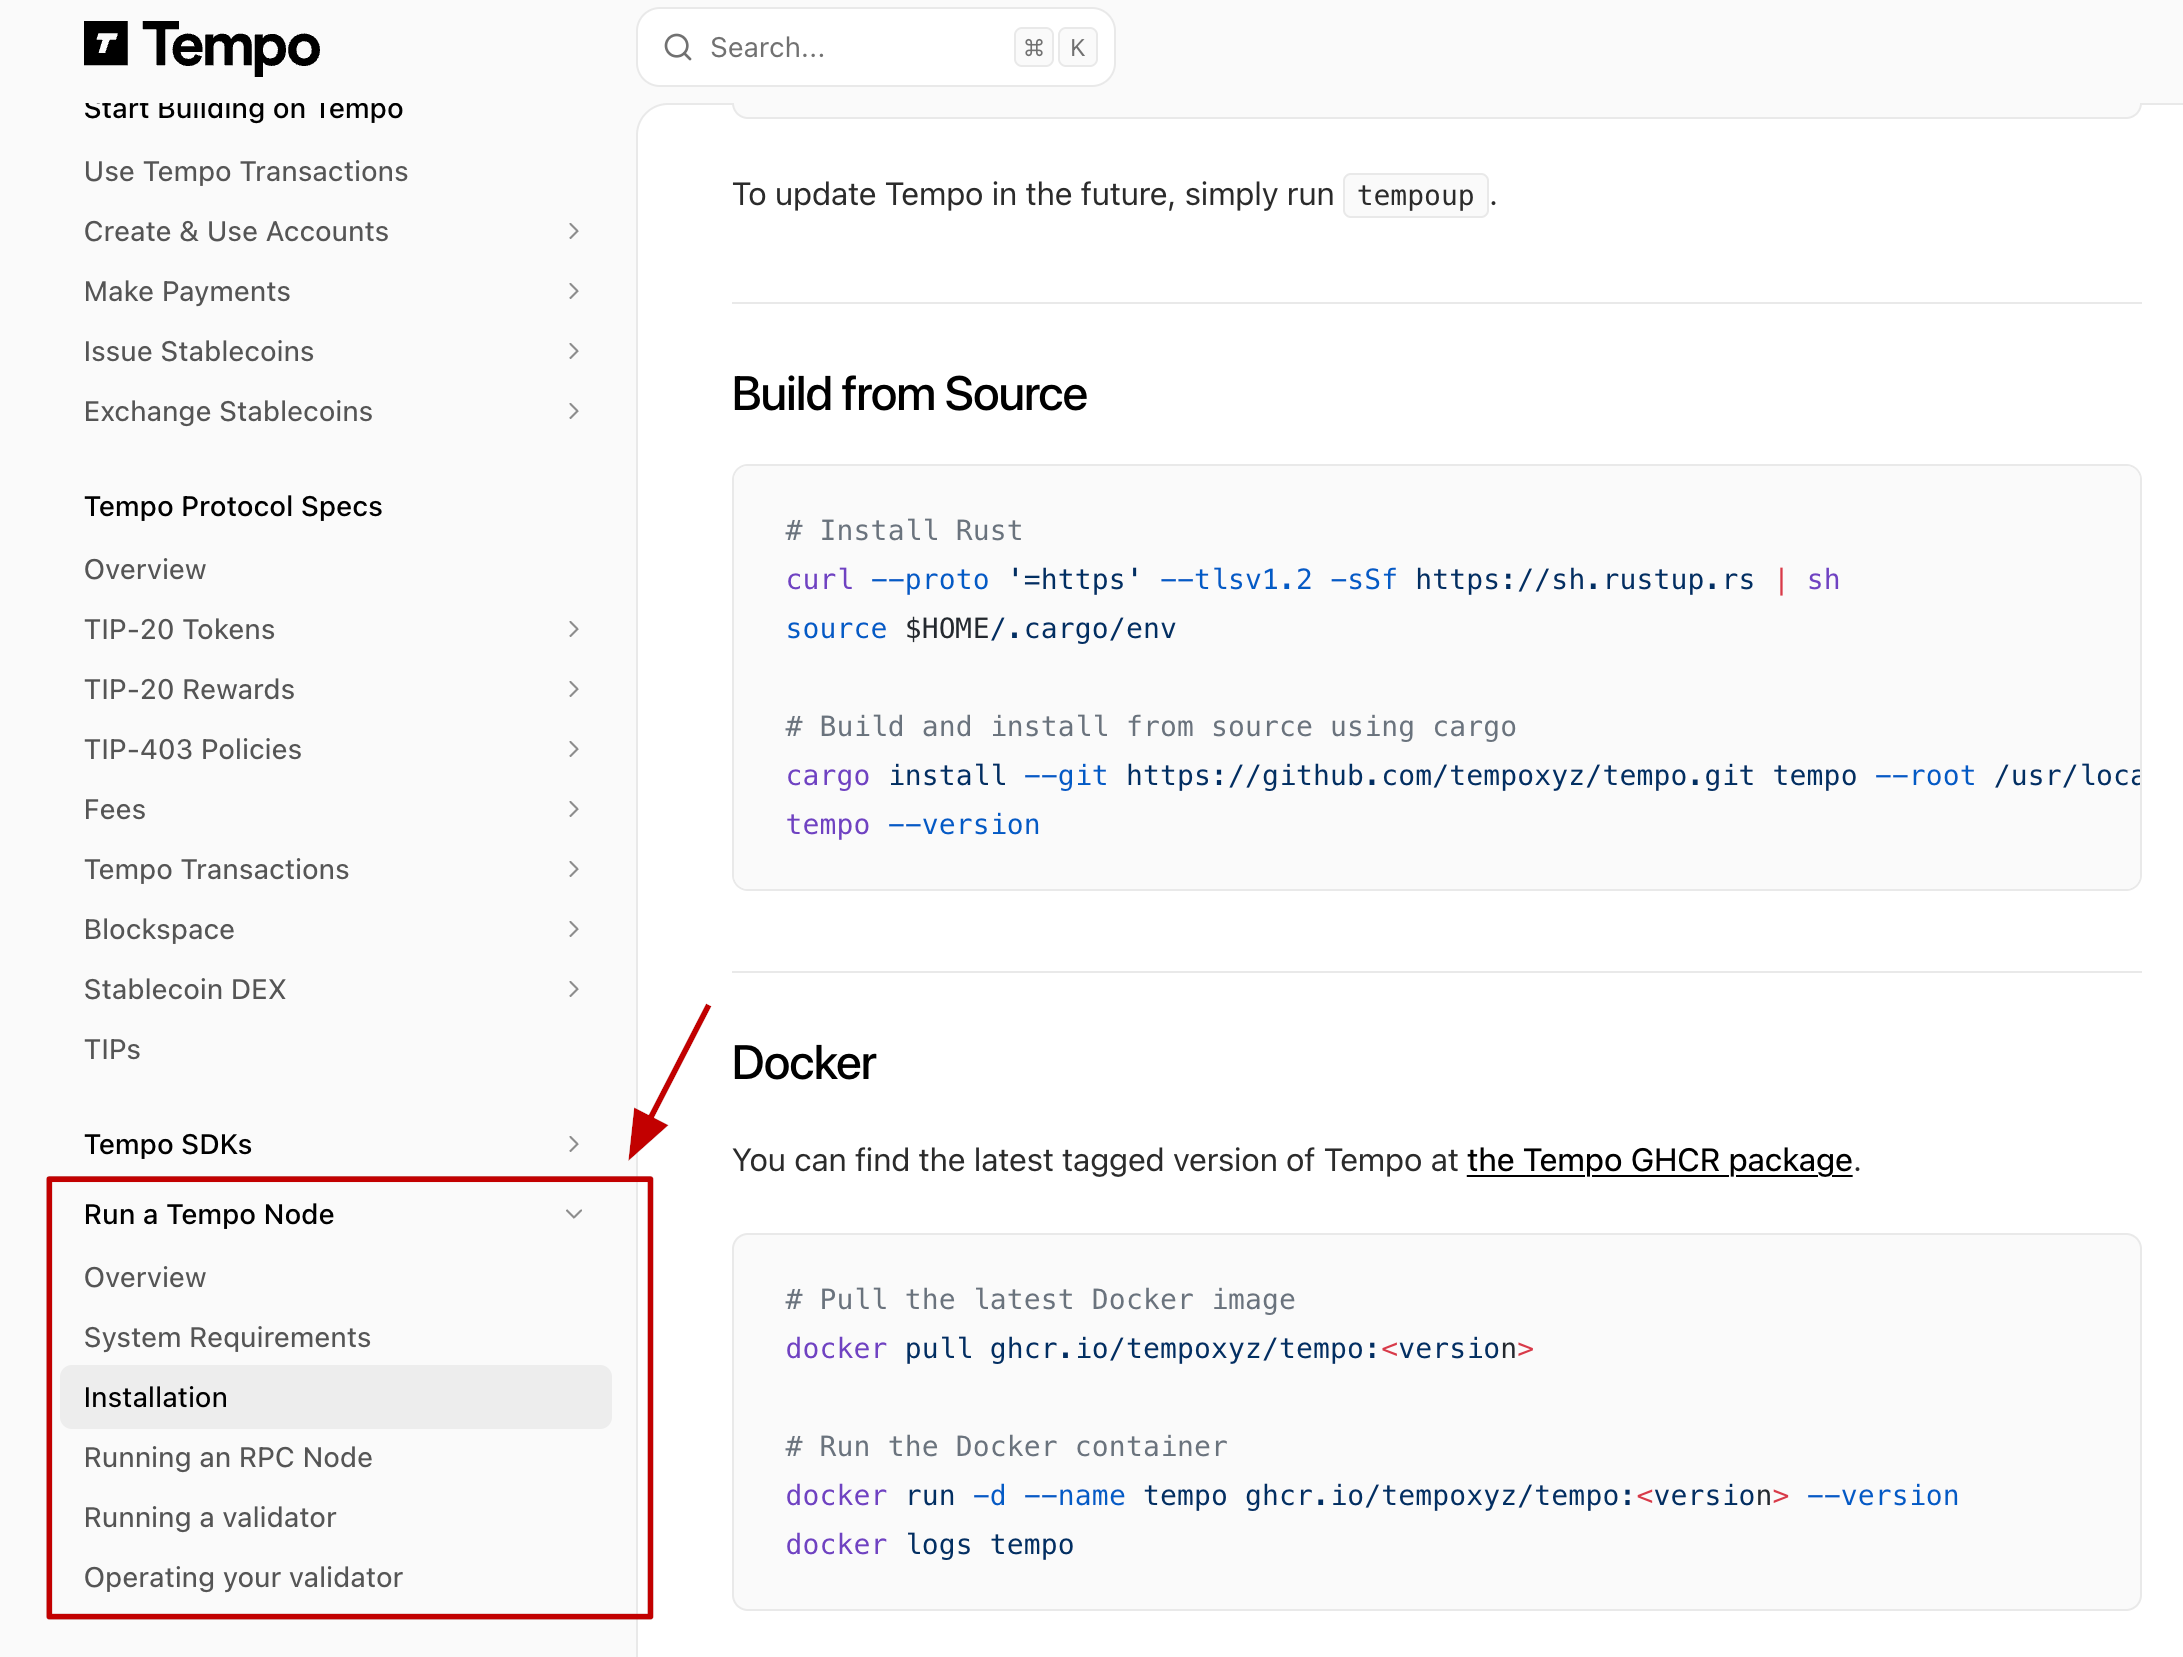Screen dimensions: 2183x1657
Task: Click the search magnifier icon
Action: (678, 47)
